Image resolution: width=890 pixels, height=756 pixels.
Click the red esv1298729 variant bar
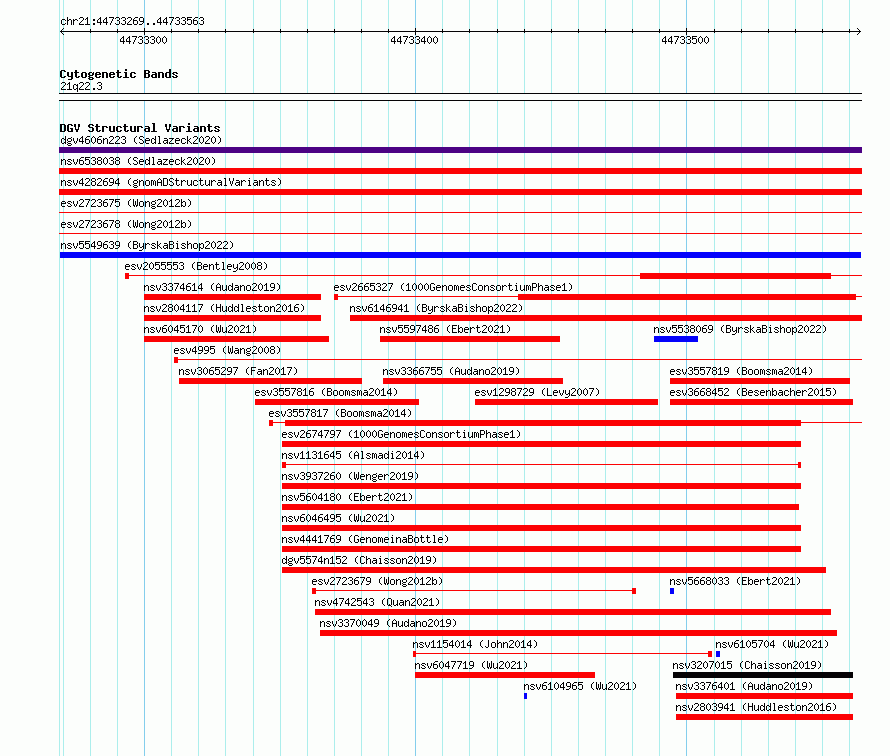(566, 402)
